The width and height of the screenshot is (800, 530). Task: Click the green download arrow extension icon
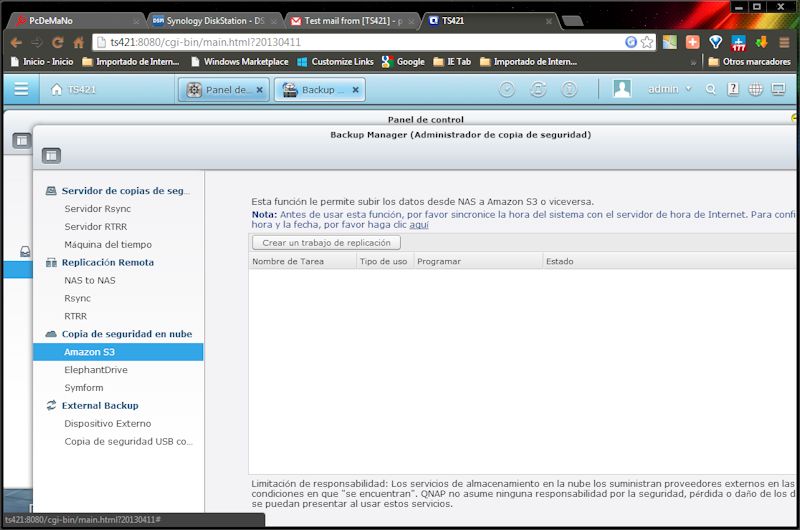pos(761,42)
